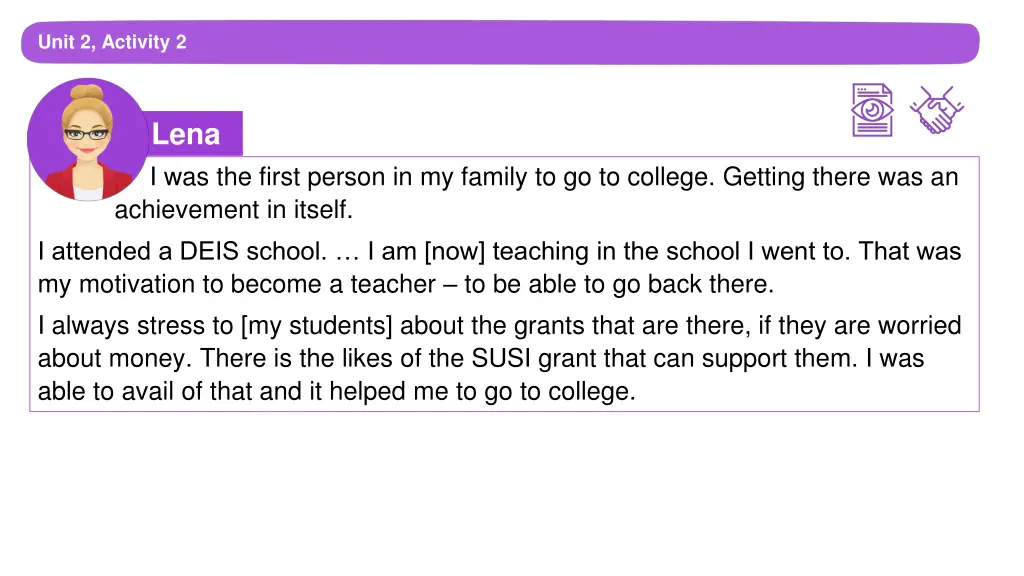
Task: Click the paragraph beginning 'I attended a DEIS school'
Action: [x=499, y=268]
